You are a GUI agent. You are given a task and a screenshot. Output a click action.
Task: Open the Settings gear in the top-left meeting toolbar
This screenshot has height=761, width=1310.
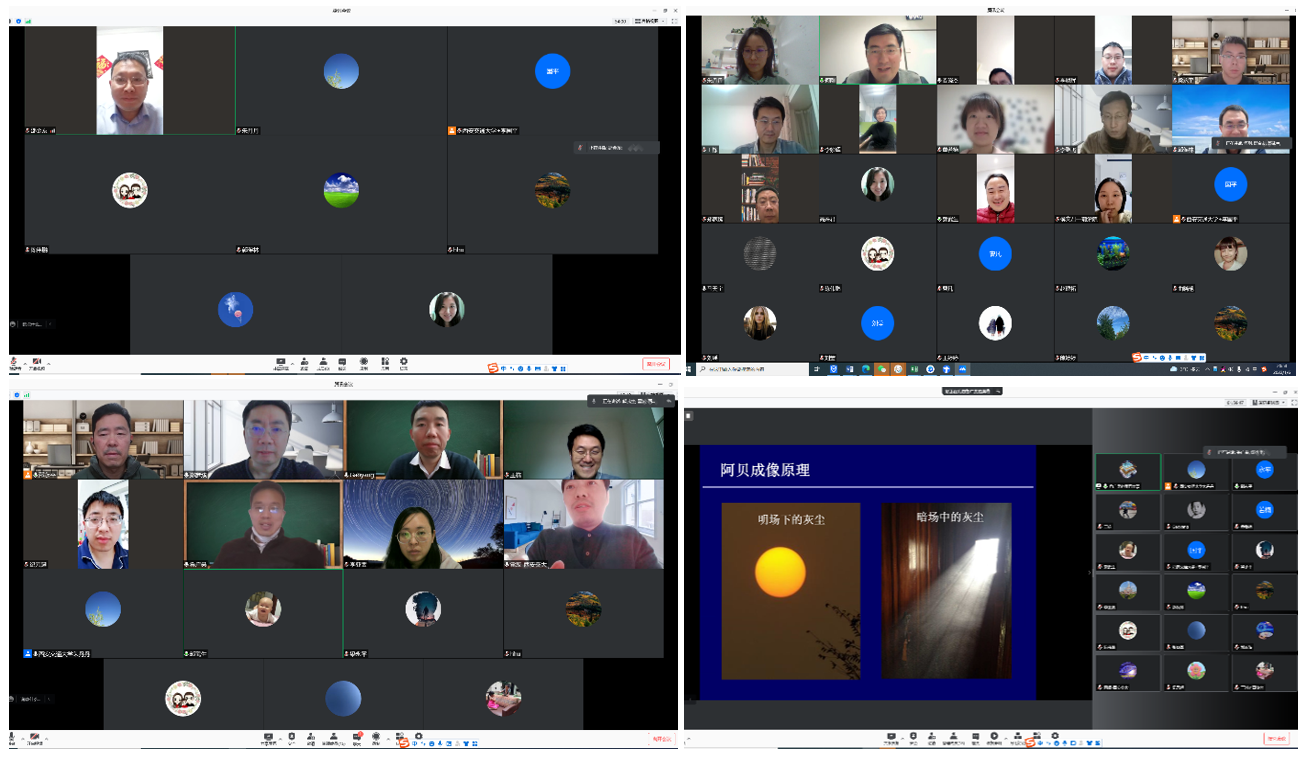click(404, 362)
